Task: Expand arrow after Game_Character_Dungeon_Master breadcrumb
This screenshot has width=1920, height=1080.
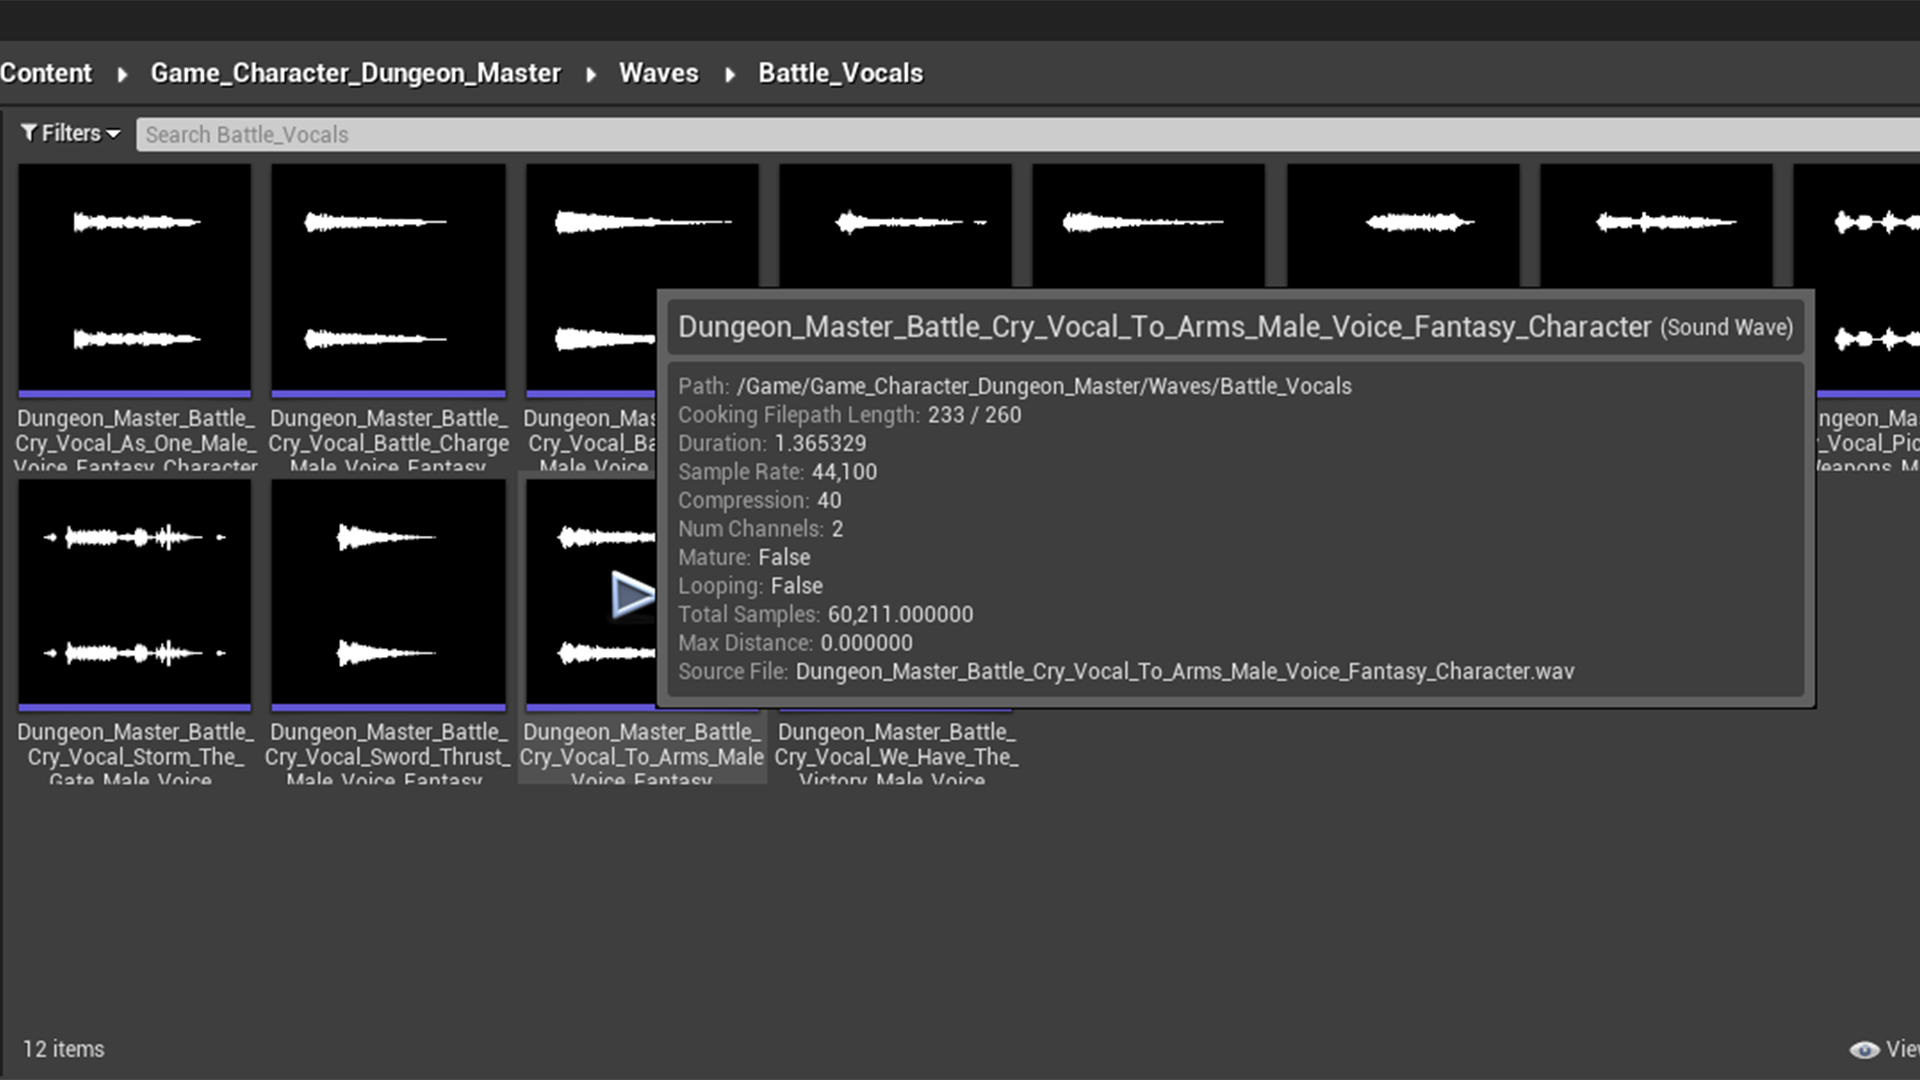Action: tap(591, 74)
